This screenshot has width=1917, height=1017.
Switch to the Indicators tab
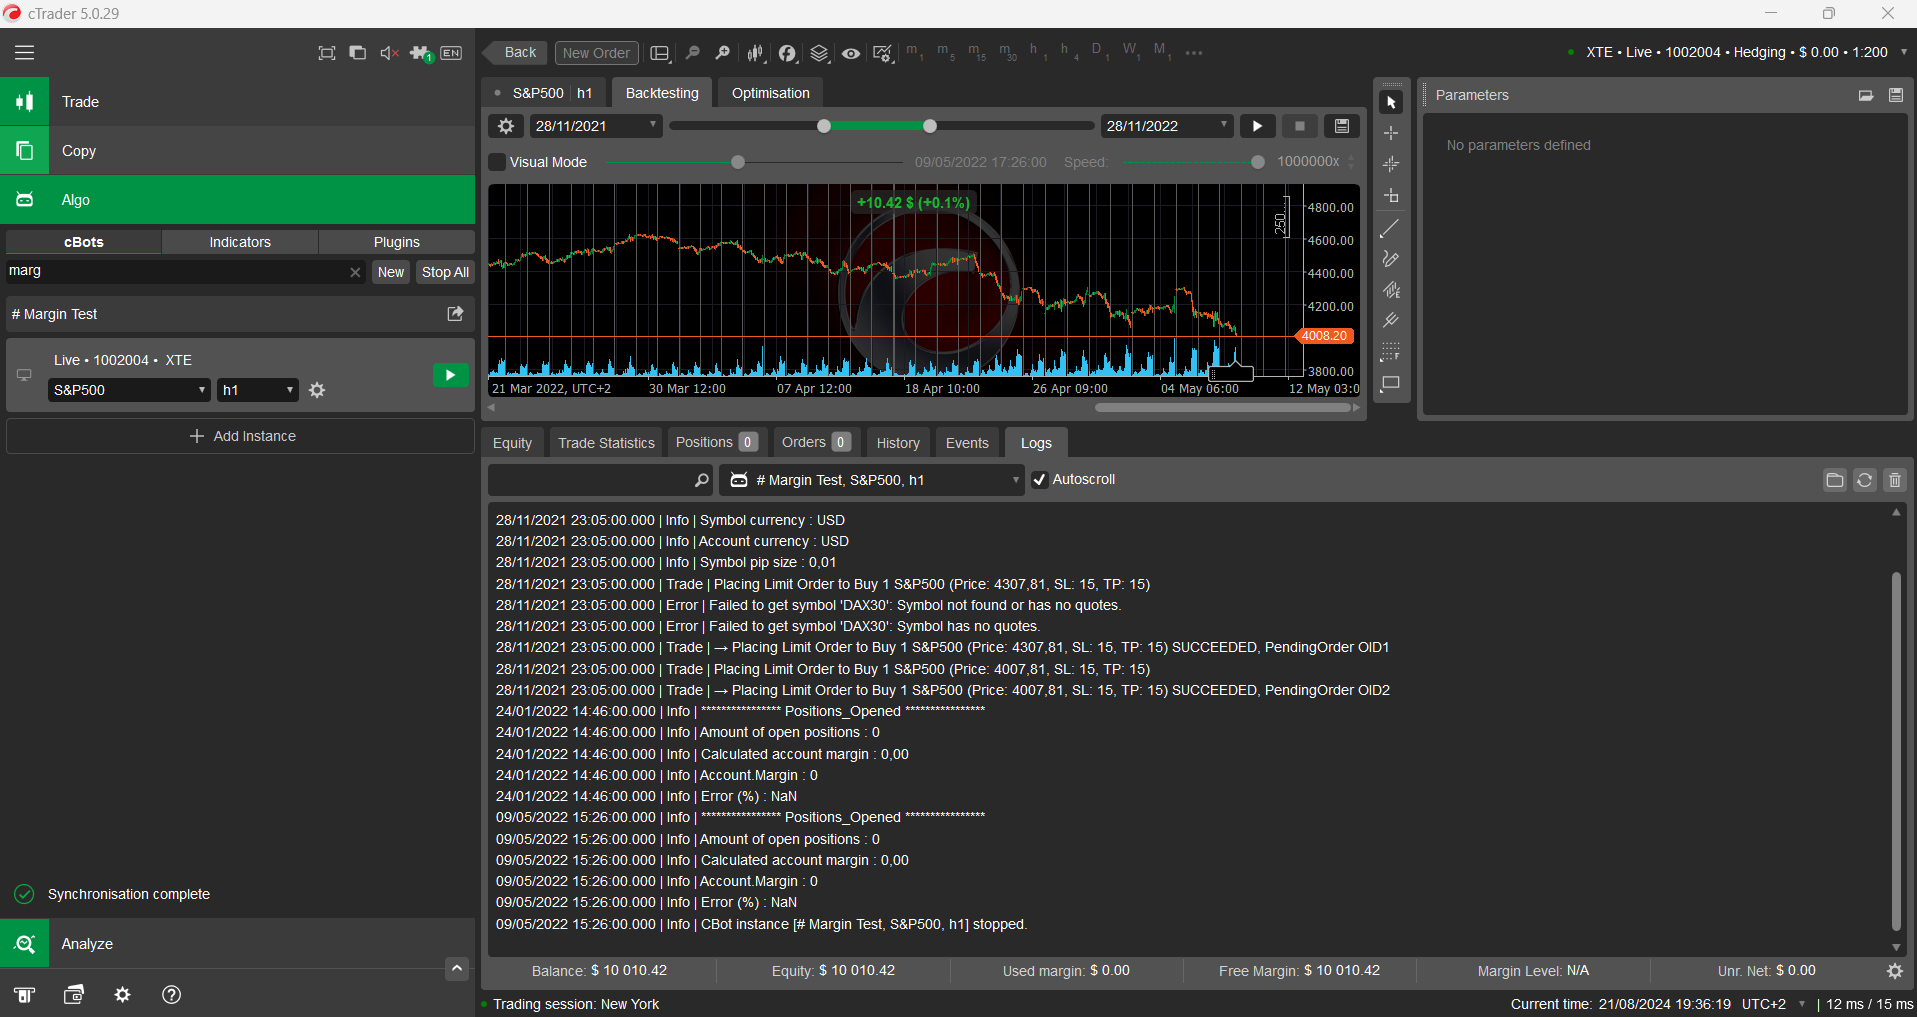pyautogui.click(x=240, y=242)
